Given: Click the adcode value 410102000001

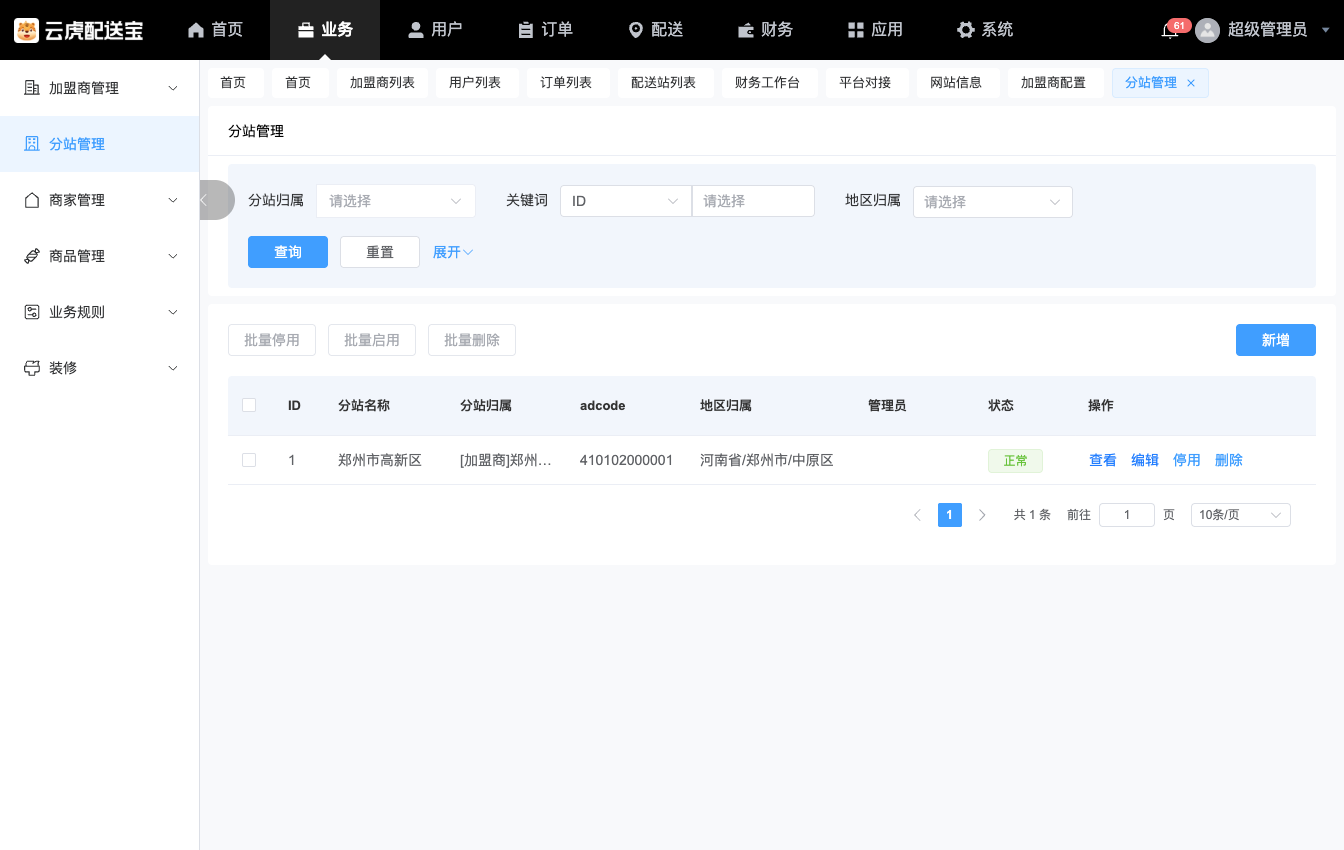Looking at the screenshot, I should [627, 460].
